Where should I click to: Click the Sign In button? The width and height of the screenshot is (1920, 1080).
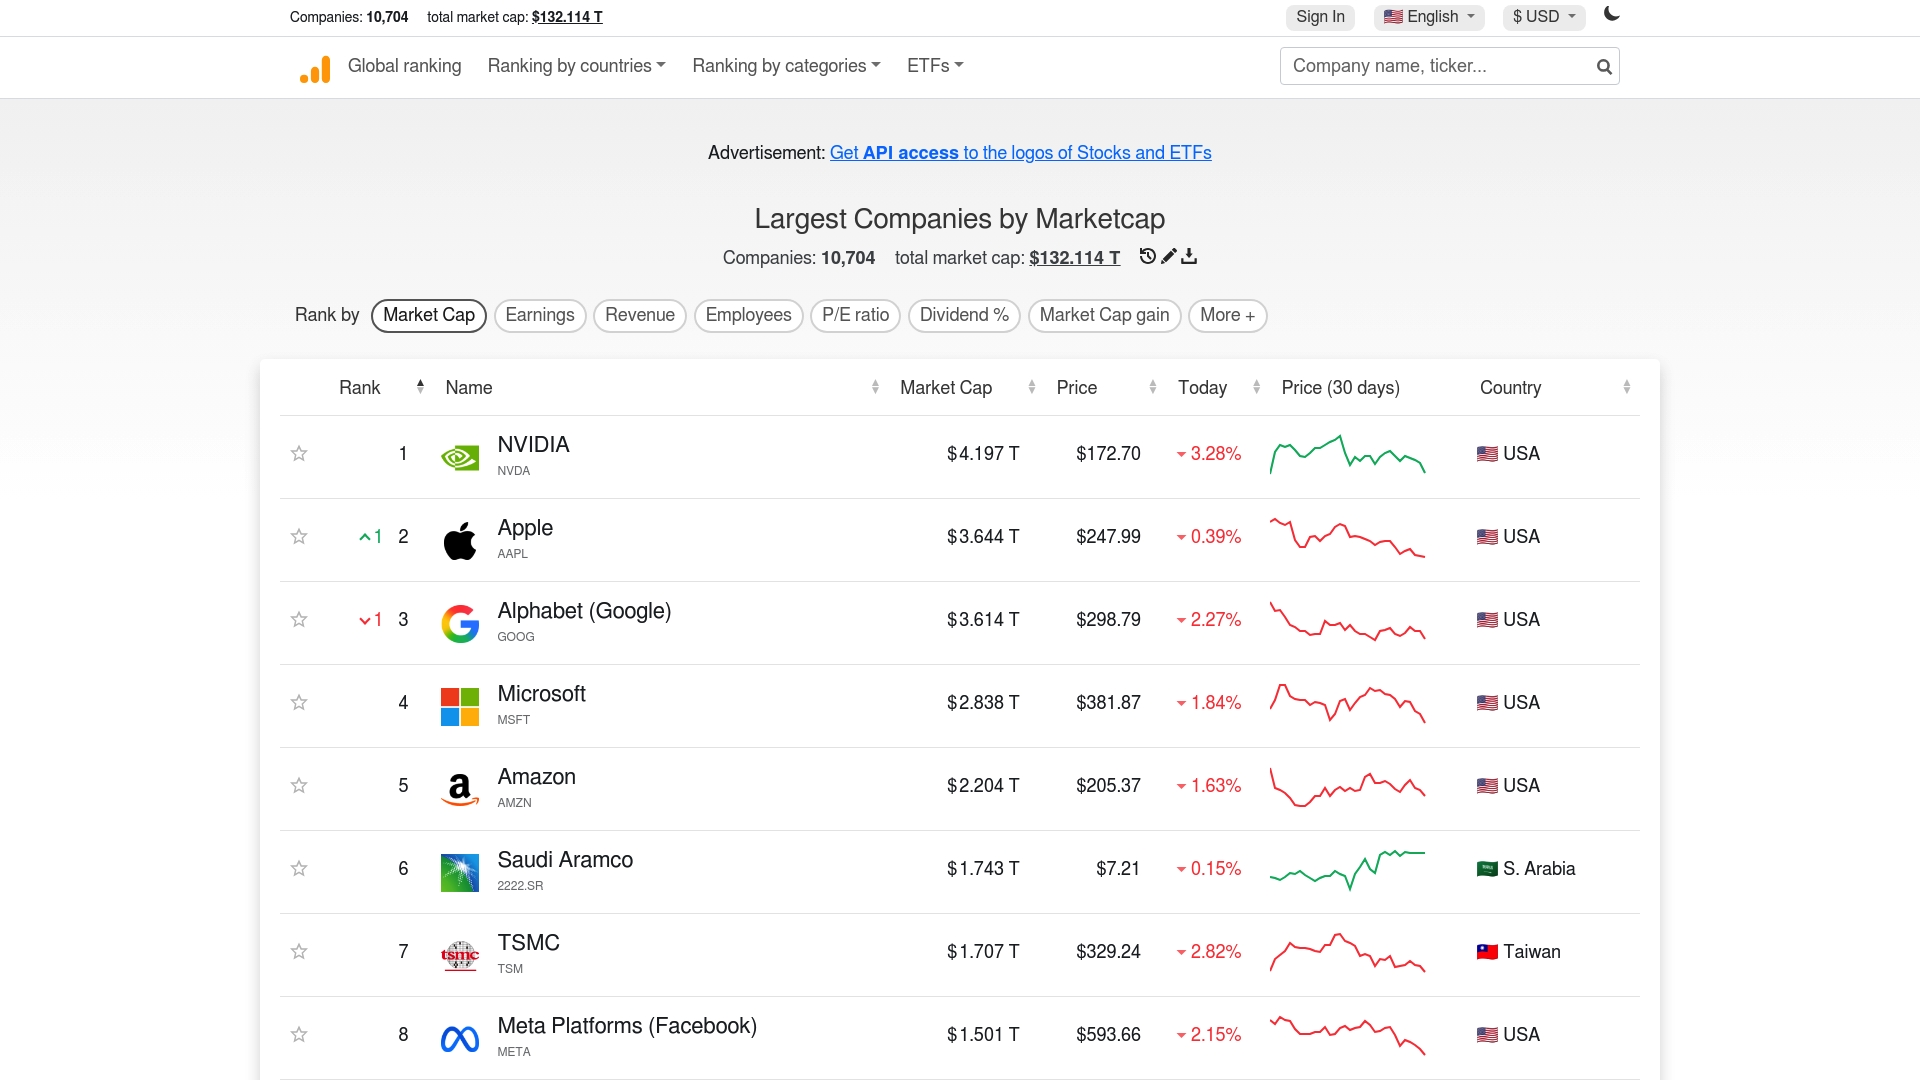1320,17
